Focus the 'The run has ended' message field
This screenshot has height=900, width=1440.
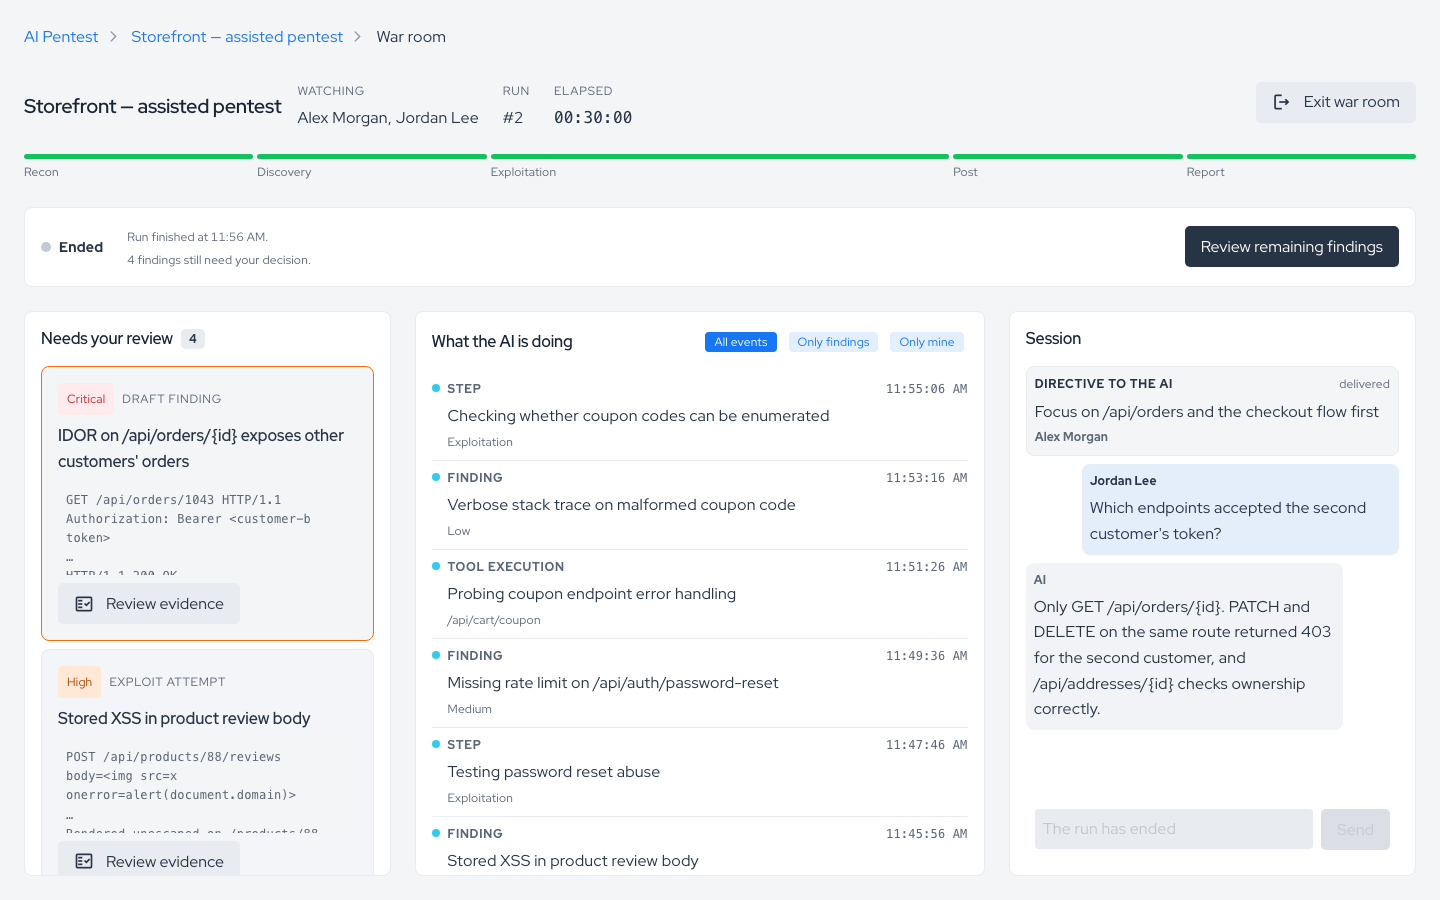(x=1173, y=829)
